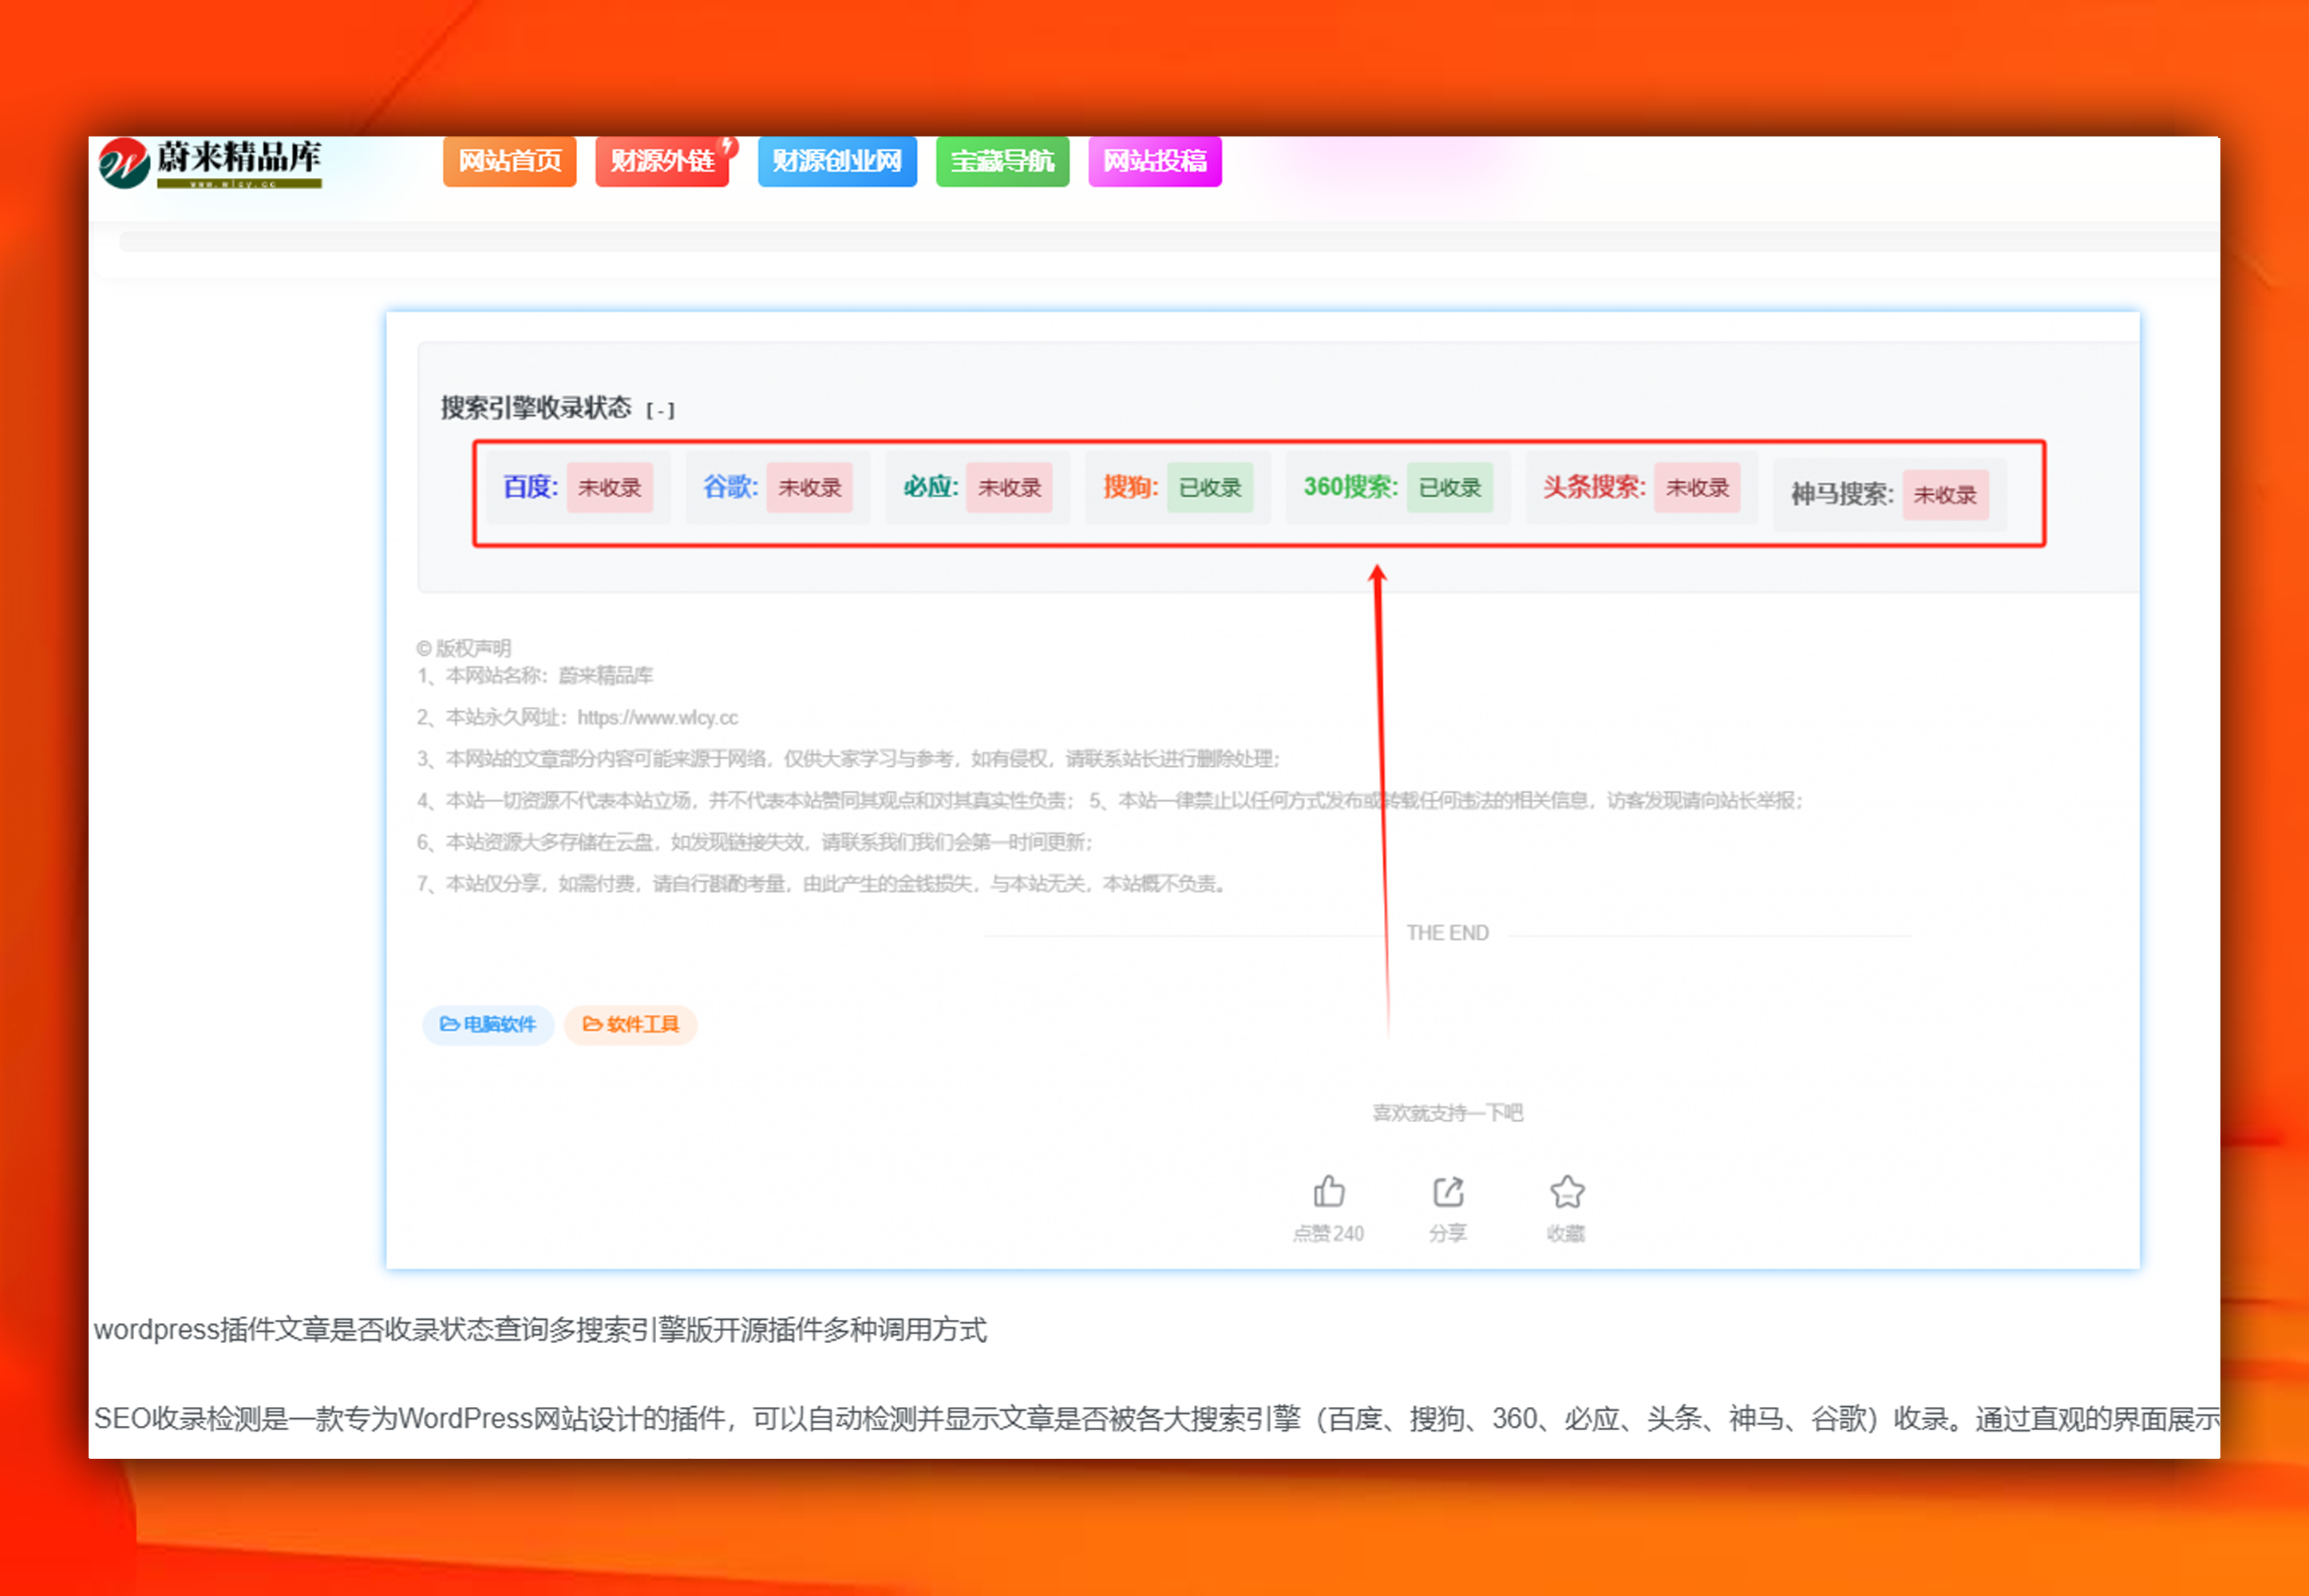The width and height of the screenshot is (2309, 1596).
Task: Collapse the 搜索引擎收录状态 section toggle
Action: point(660,411)
